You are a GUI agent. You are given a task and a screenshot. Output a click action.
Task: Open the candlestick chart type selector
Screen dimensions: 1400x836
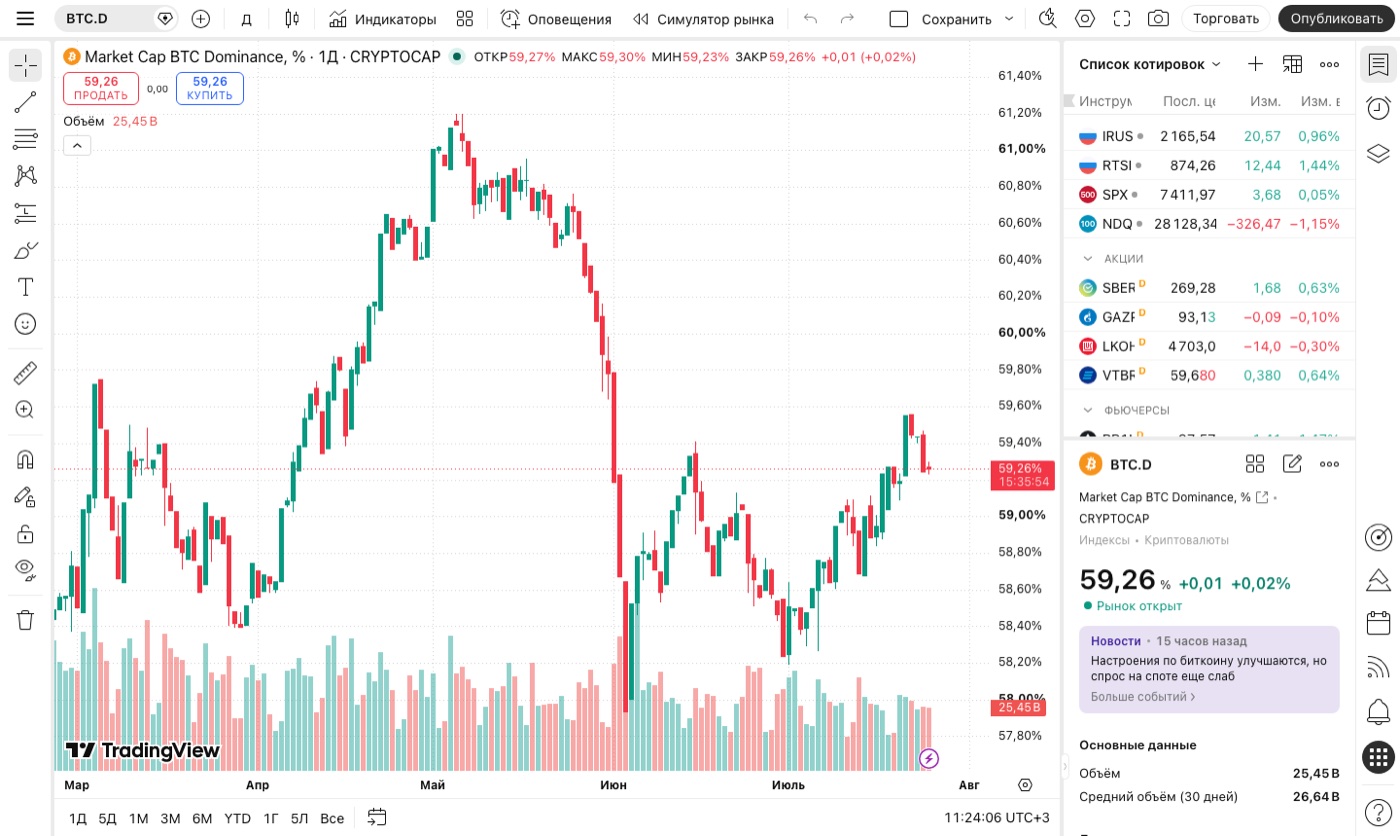[x=292, y=19]
